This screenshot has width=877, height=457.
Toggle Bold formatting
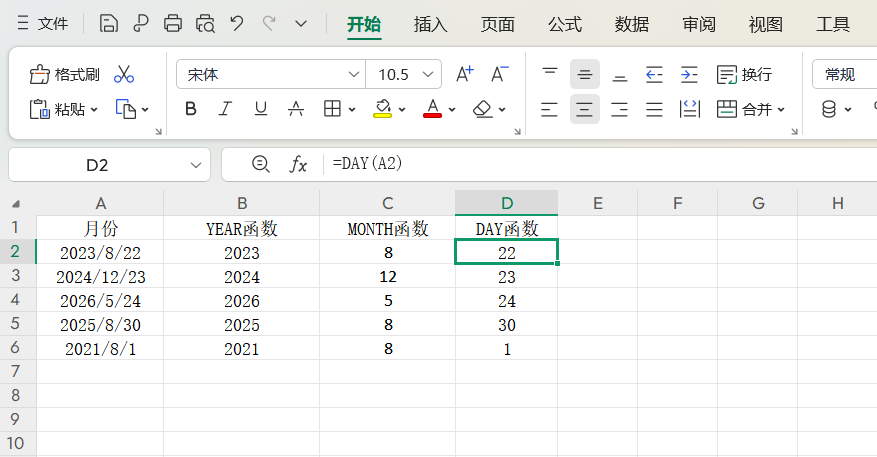coord(190,109)
